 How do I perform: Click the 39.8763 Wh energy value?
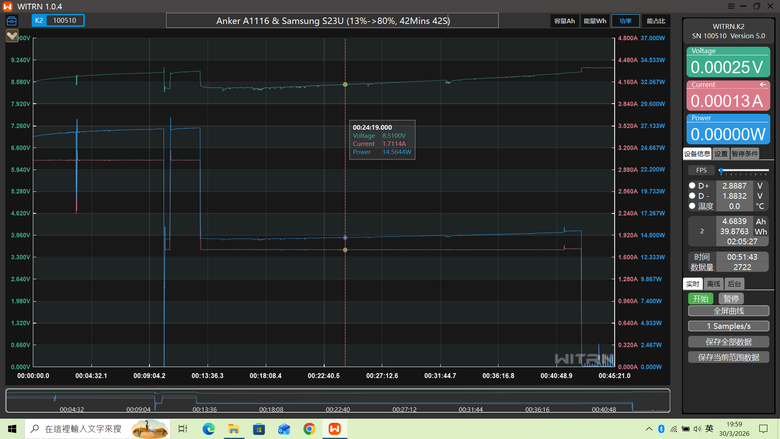pyautogui.click(x=734, y=231)
